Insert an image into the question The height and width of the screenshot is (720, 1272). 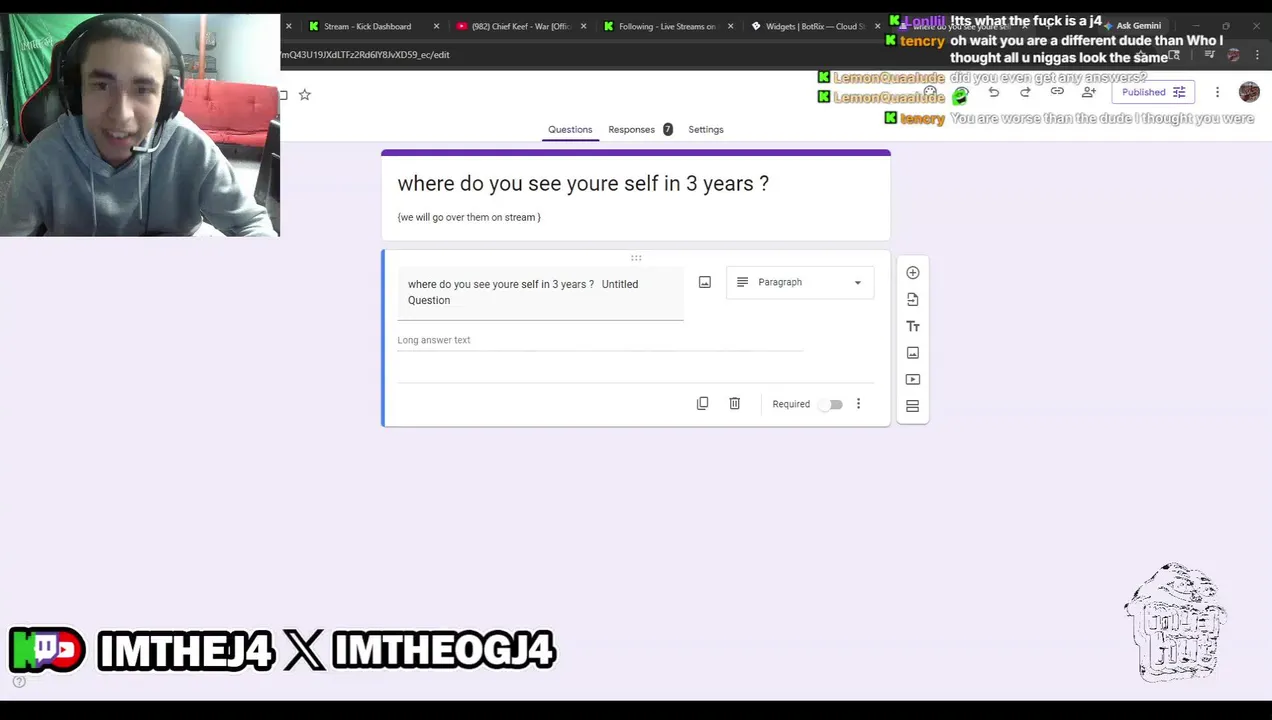click(705, 283)
